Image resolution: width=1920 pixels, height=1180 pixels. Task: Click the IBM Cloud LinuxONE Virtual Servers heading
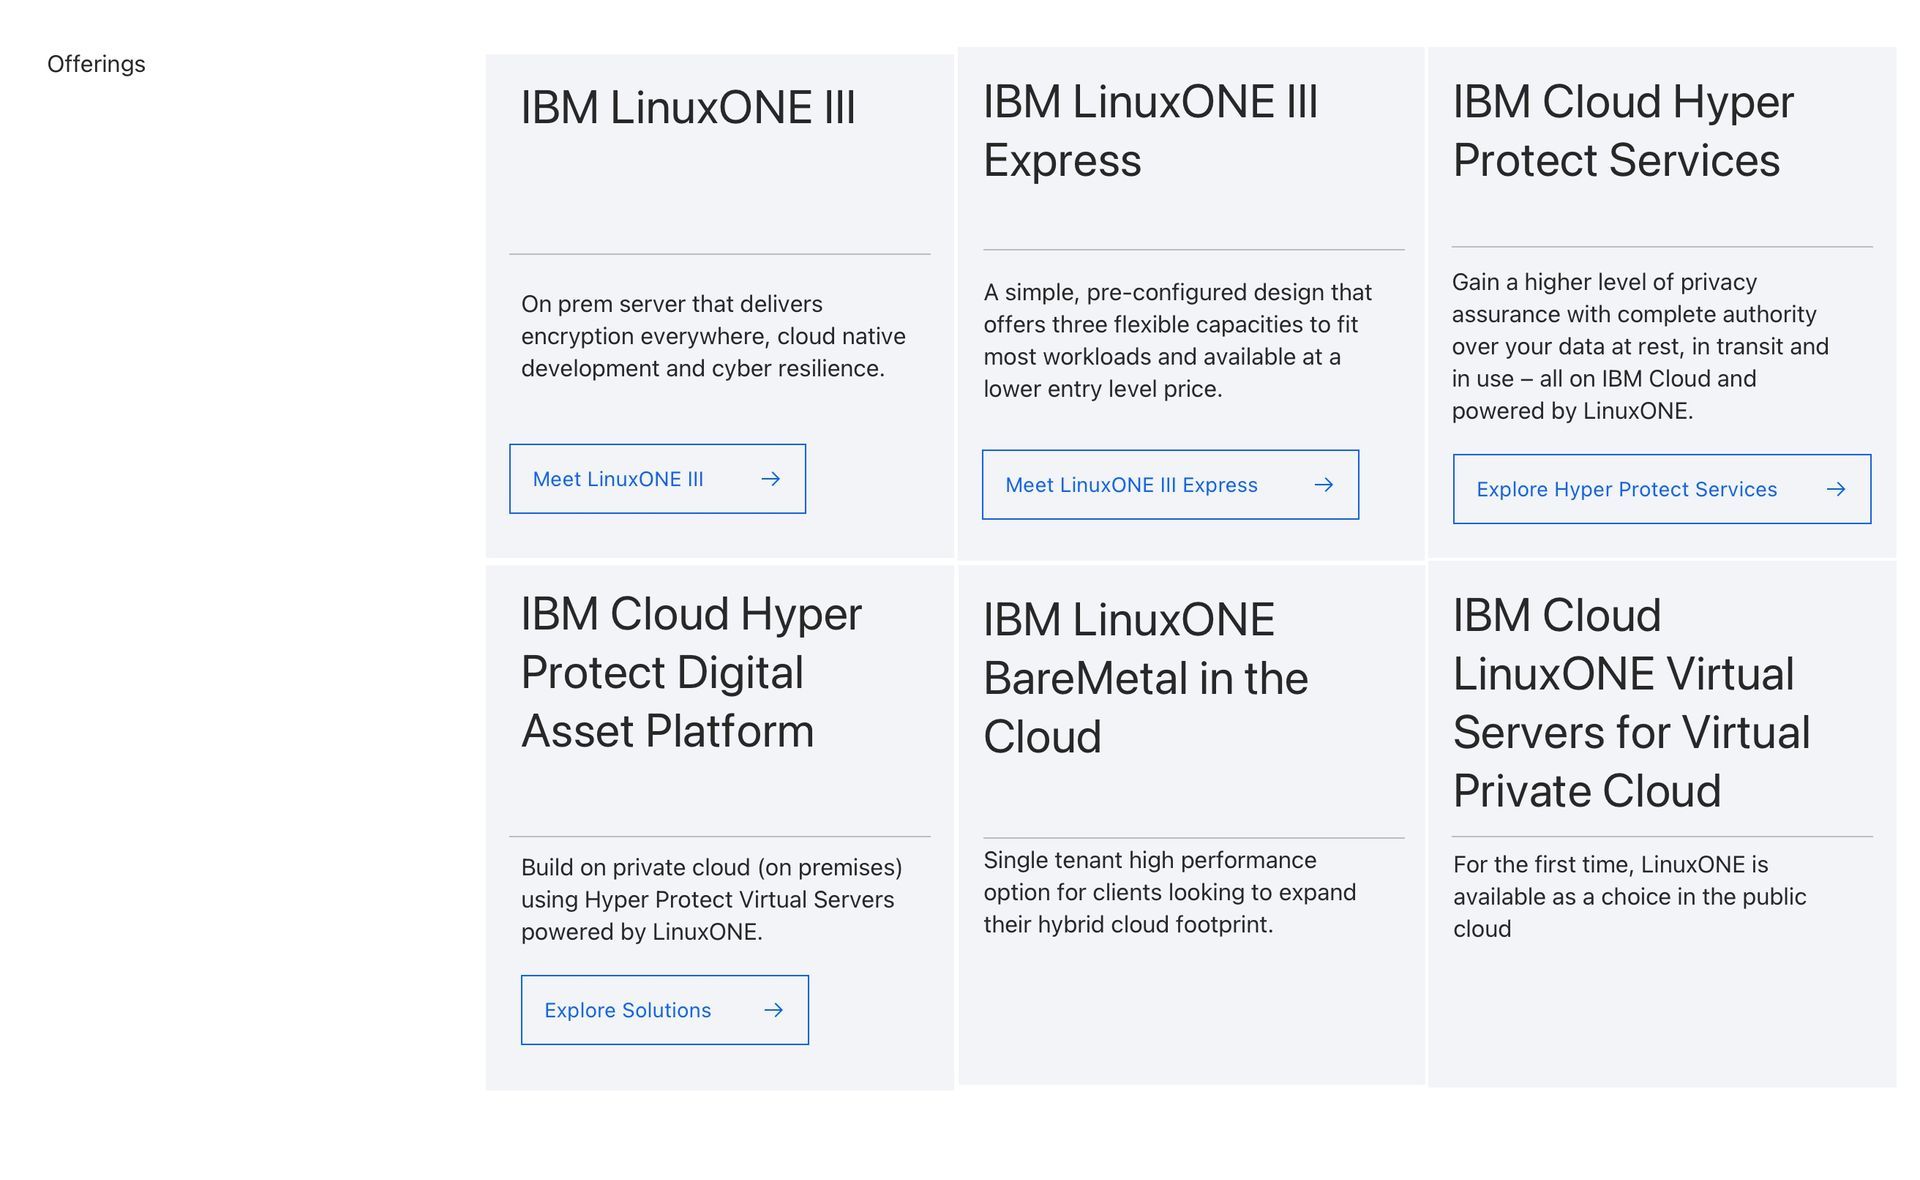[1632, 703]
